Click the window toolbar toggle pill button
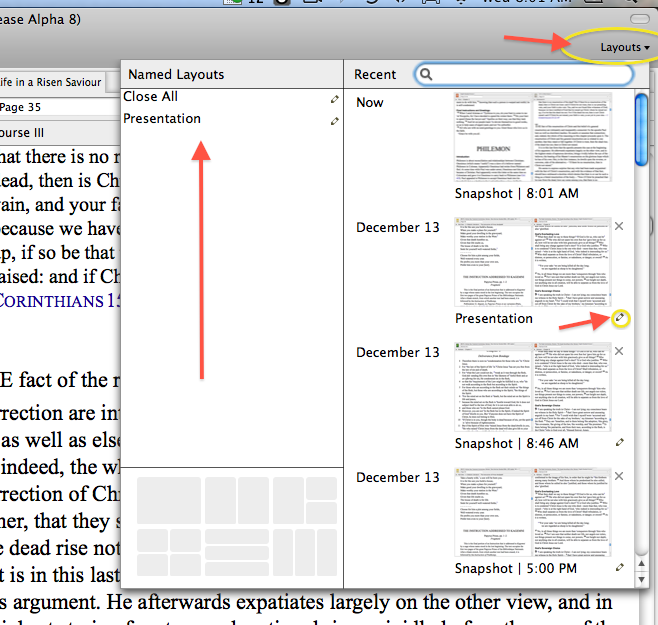The image size is (658, 625). click(640, 19)
